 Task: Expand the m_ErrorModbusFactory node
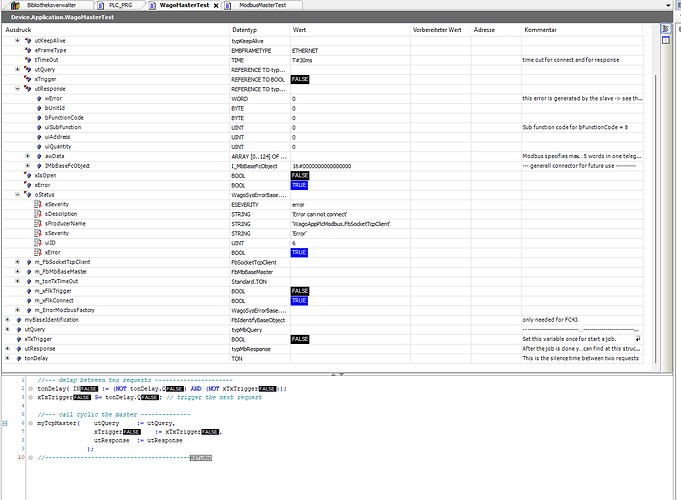[x=17, y=310]
